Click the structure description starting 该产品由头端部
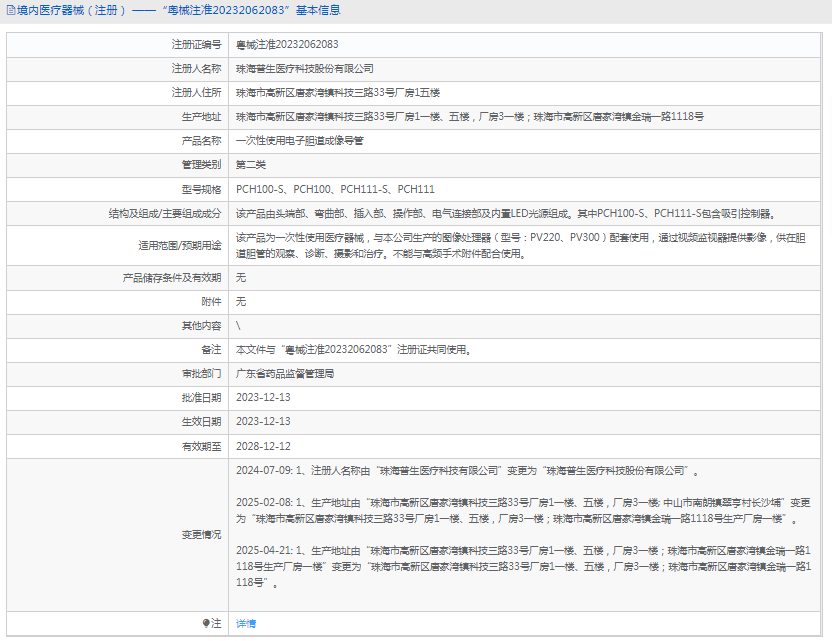The width and height of the screenshot is (832, 641). pyautogui.click(x=506, y=213)
